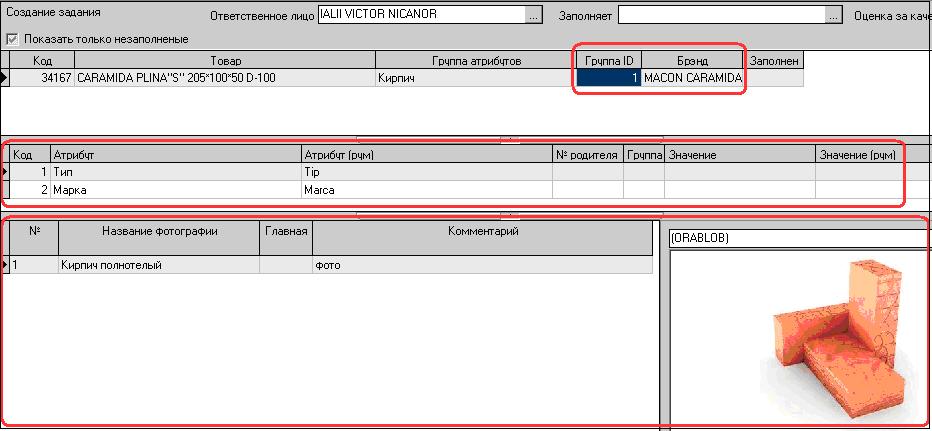
Task: Click the Ответственное лицо input field
Action: 422,15
